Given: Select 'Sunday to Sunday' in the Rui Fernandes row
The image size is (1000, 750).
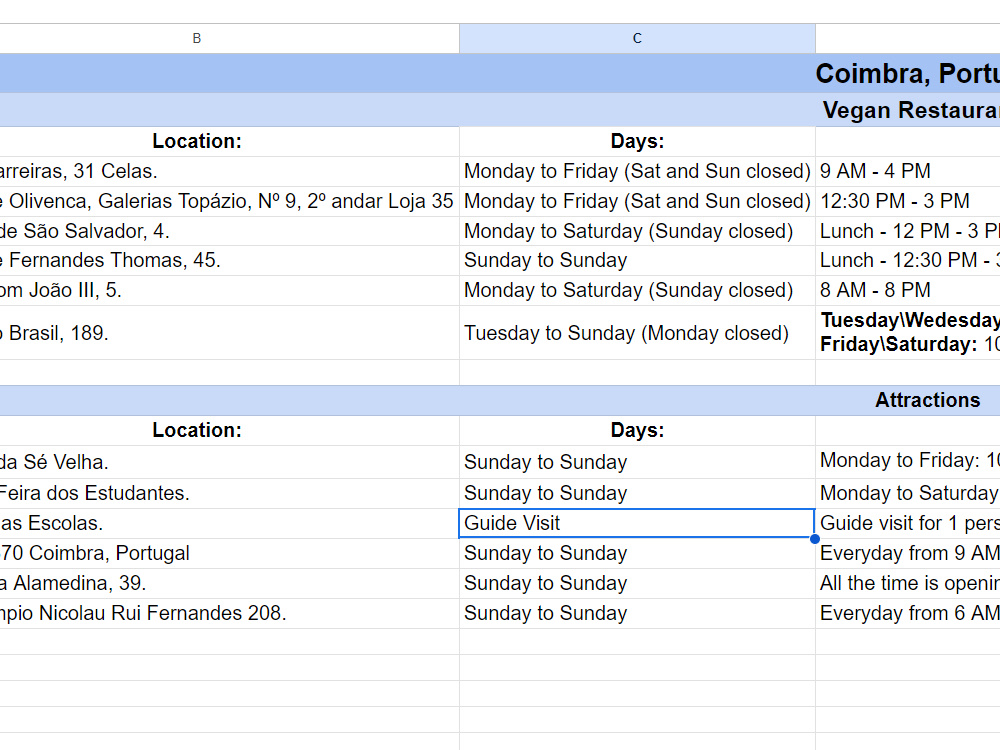Looking at the screenshot, I should pos(637,613).
